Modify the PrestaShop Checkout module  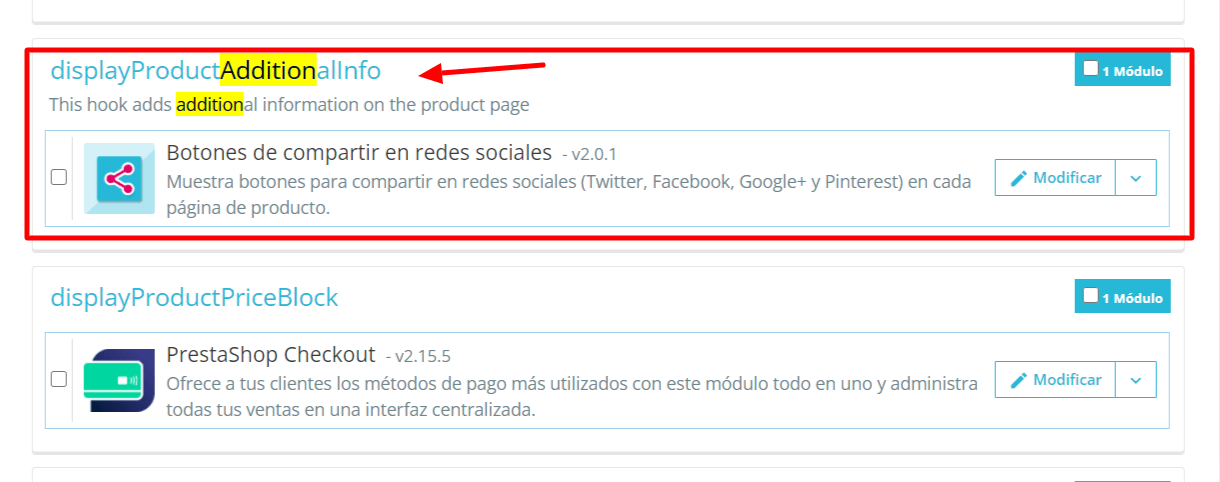point(1055,380)
